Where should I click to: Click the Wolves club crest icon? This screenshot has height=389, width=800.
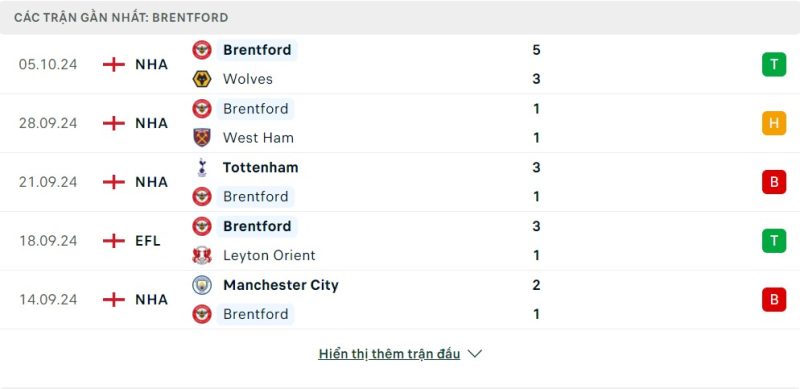point(202,79)
